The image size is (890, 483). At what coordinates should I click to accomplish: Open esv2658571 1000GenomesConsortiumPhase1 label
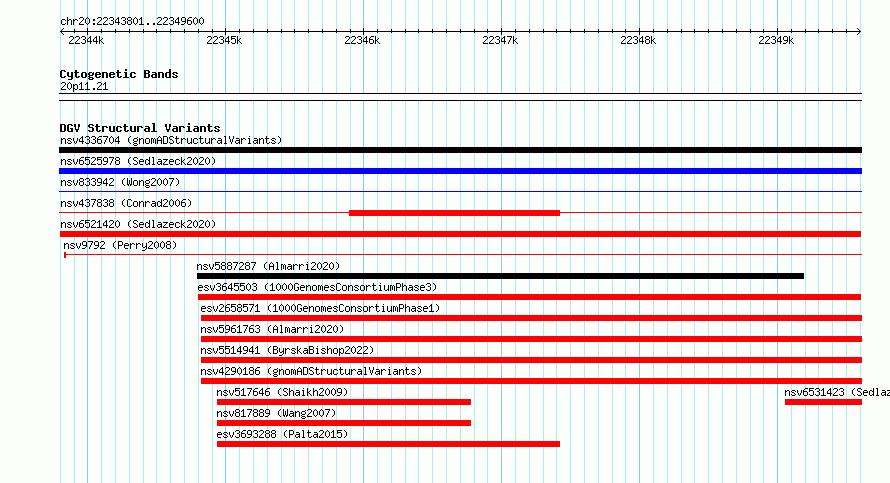pos(320,308)
